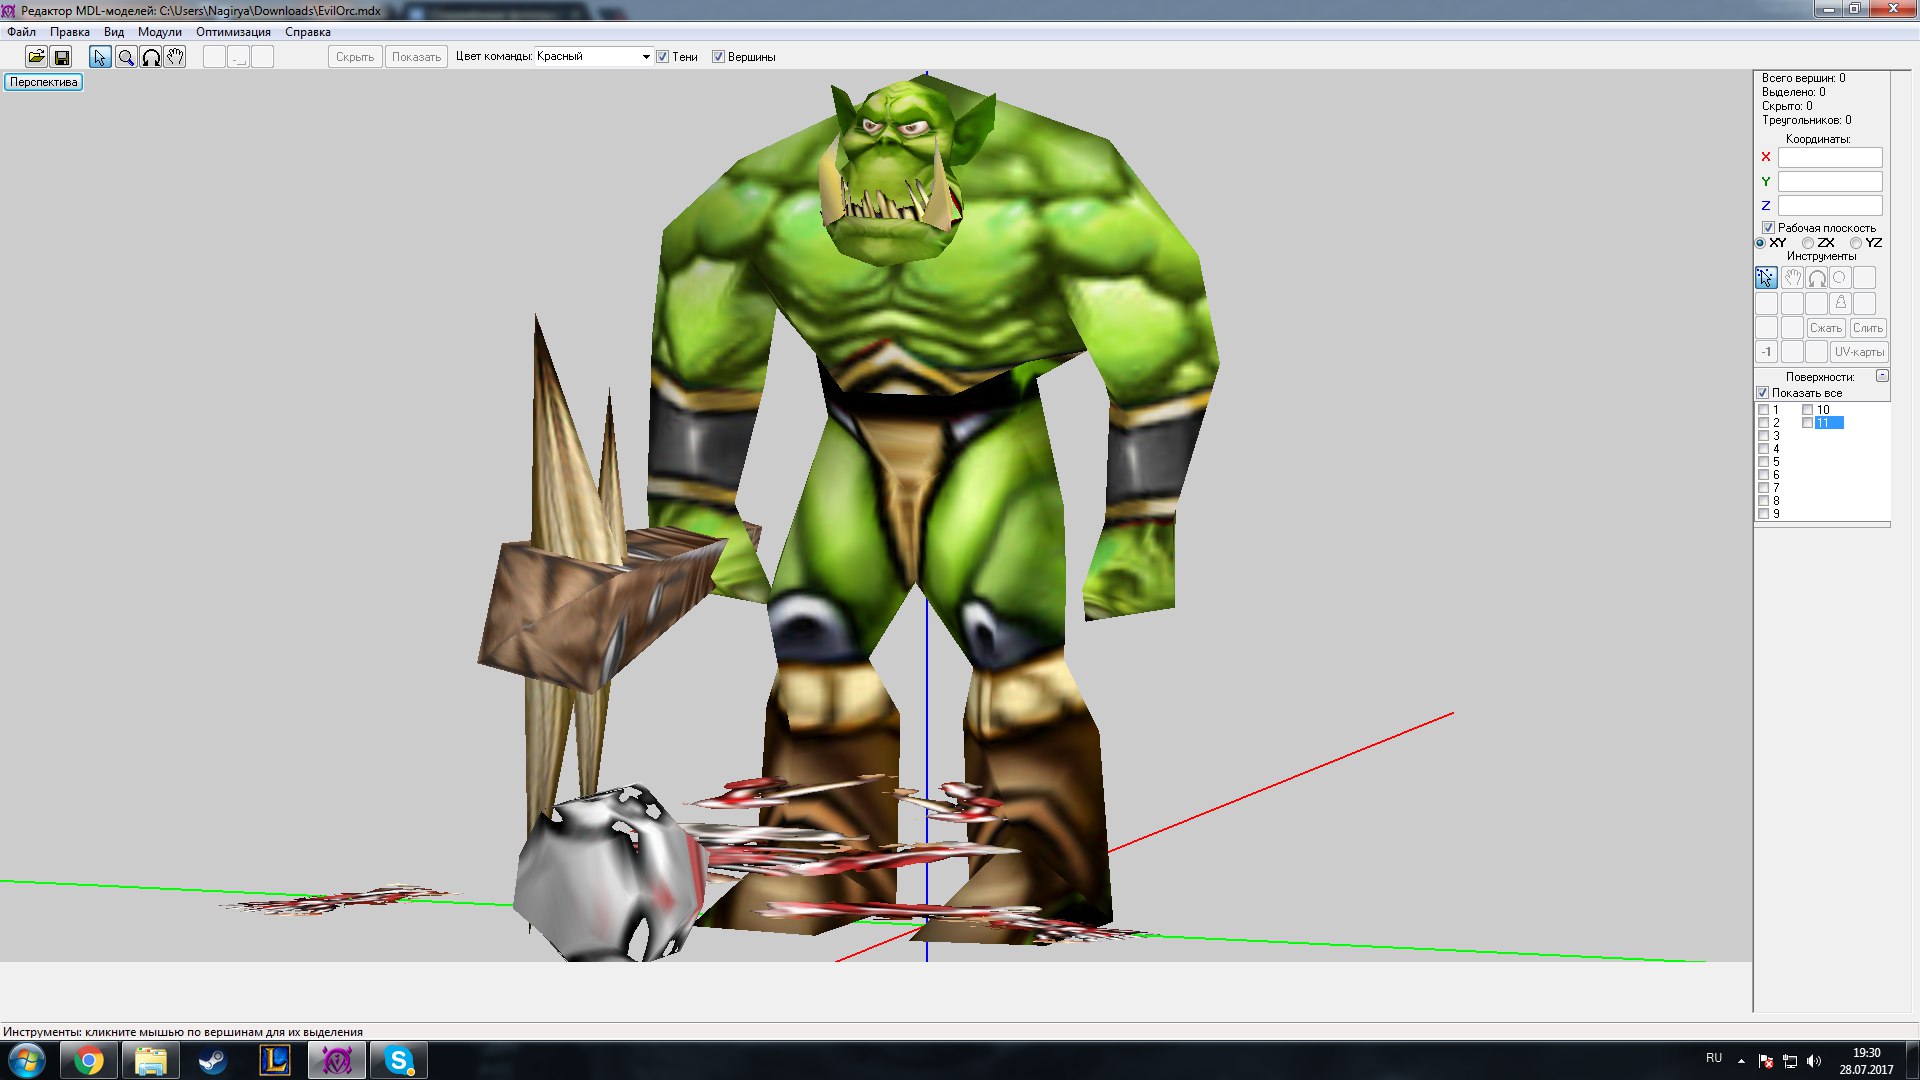This screenshot has height=1080, width=1920.
Task: Click the Сжать button
Action: [x=1825, y=328]
